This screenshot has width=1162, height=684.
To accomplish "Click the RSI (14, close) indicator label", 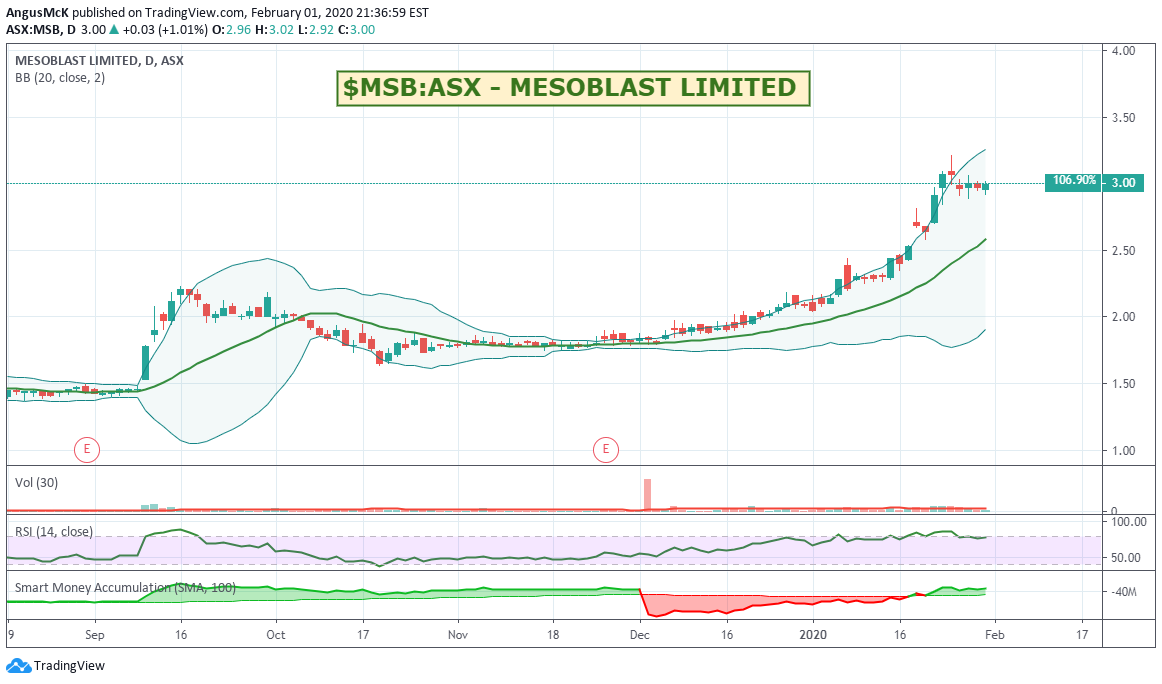I will pyautogui.click(x=54, y=531).
